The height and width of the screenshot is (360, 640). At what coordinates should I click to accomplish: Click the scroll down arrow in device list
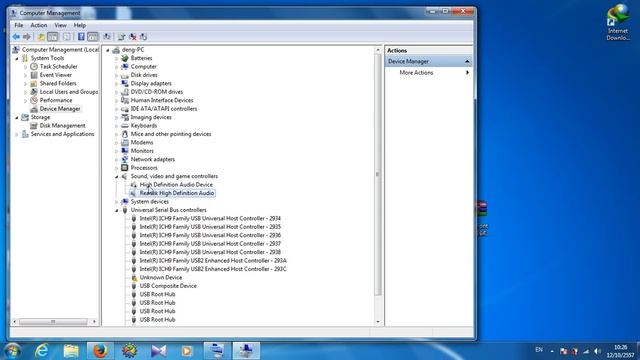(378, 322)
